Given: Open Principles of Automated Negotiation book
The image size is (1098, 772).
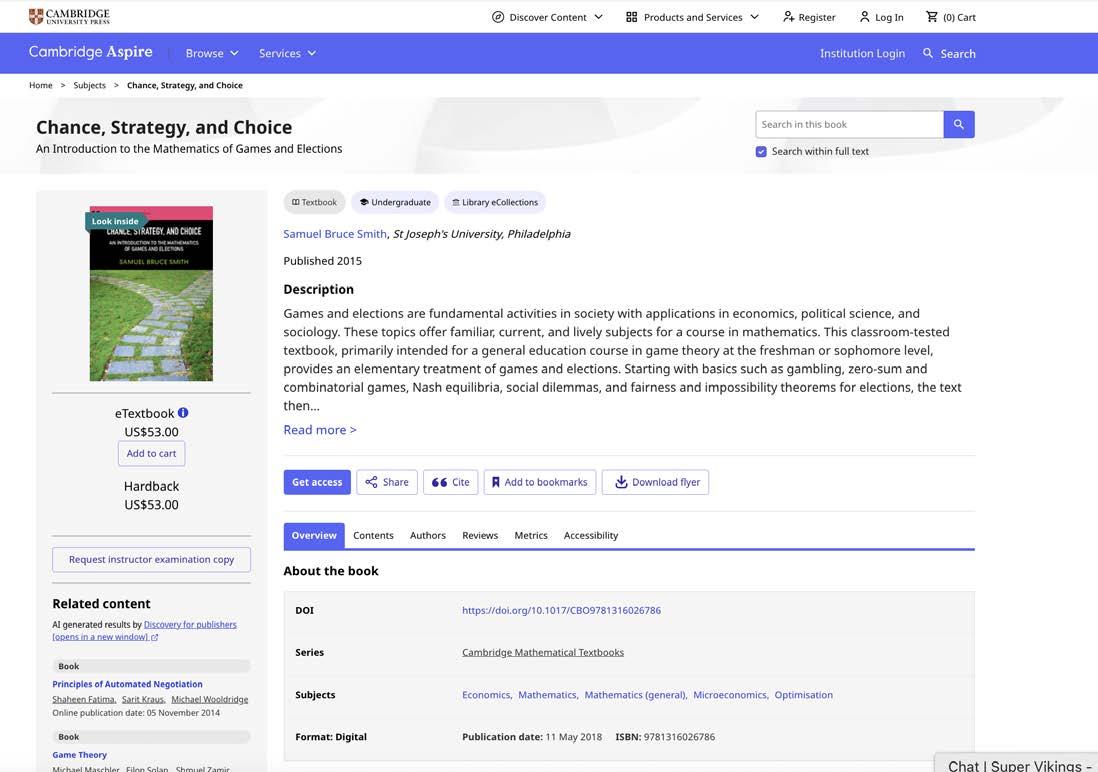Looking at the screenshot, I should click(127, 684).
